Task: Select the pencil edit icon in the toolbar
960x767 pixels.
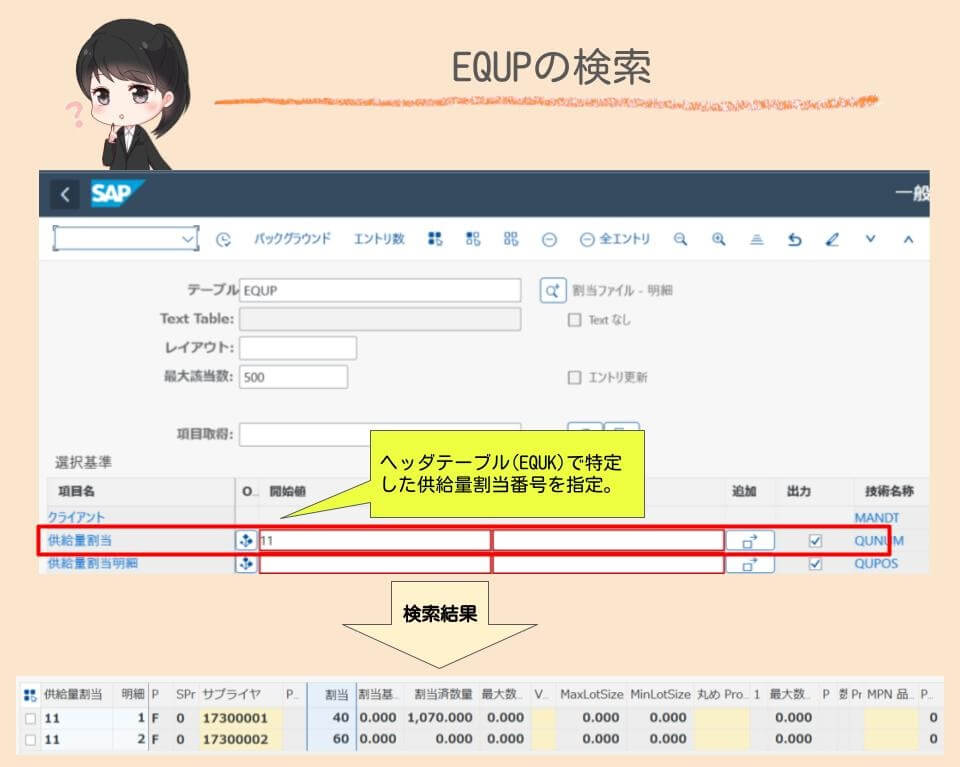Action: (x=832, y=239)
